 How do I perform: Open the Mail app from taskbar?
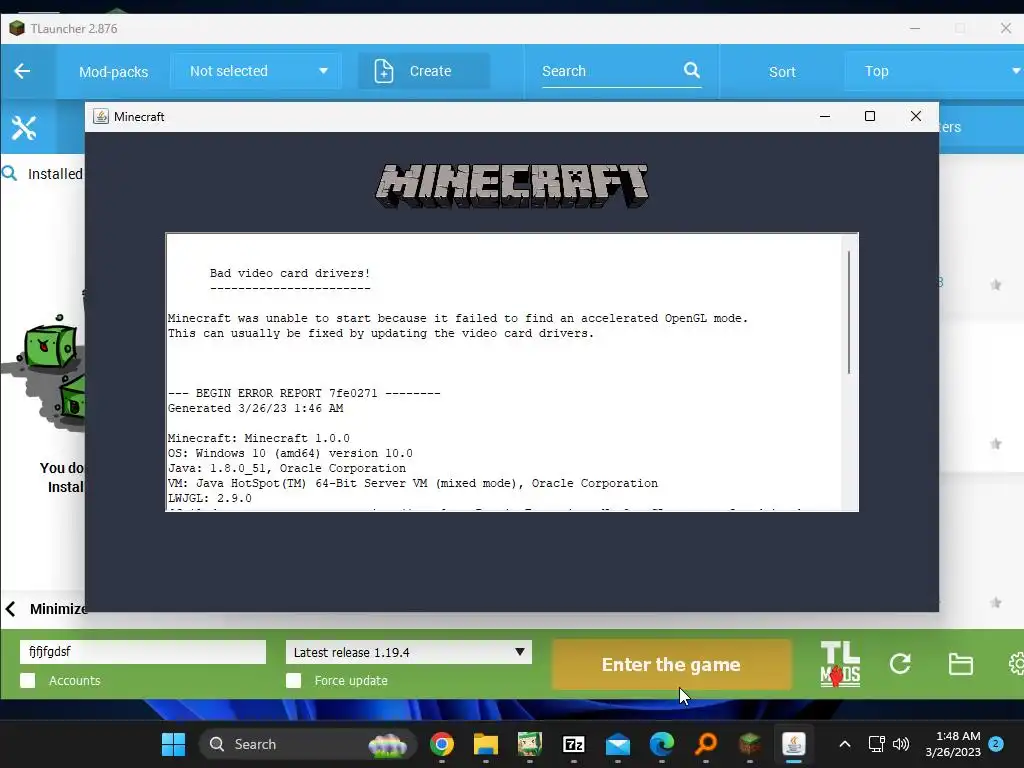[x=618, y=744]
